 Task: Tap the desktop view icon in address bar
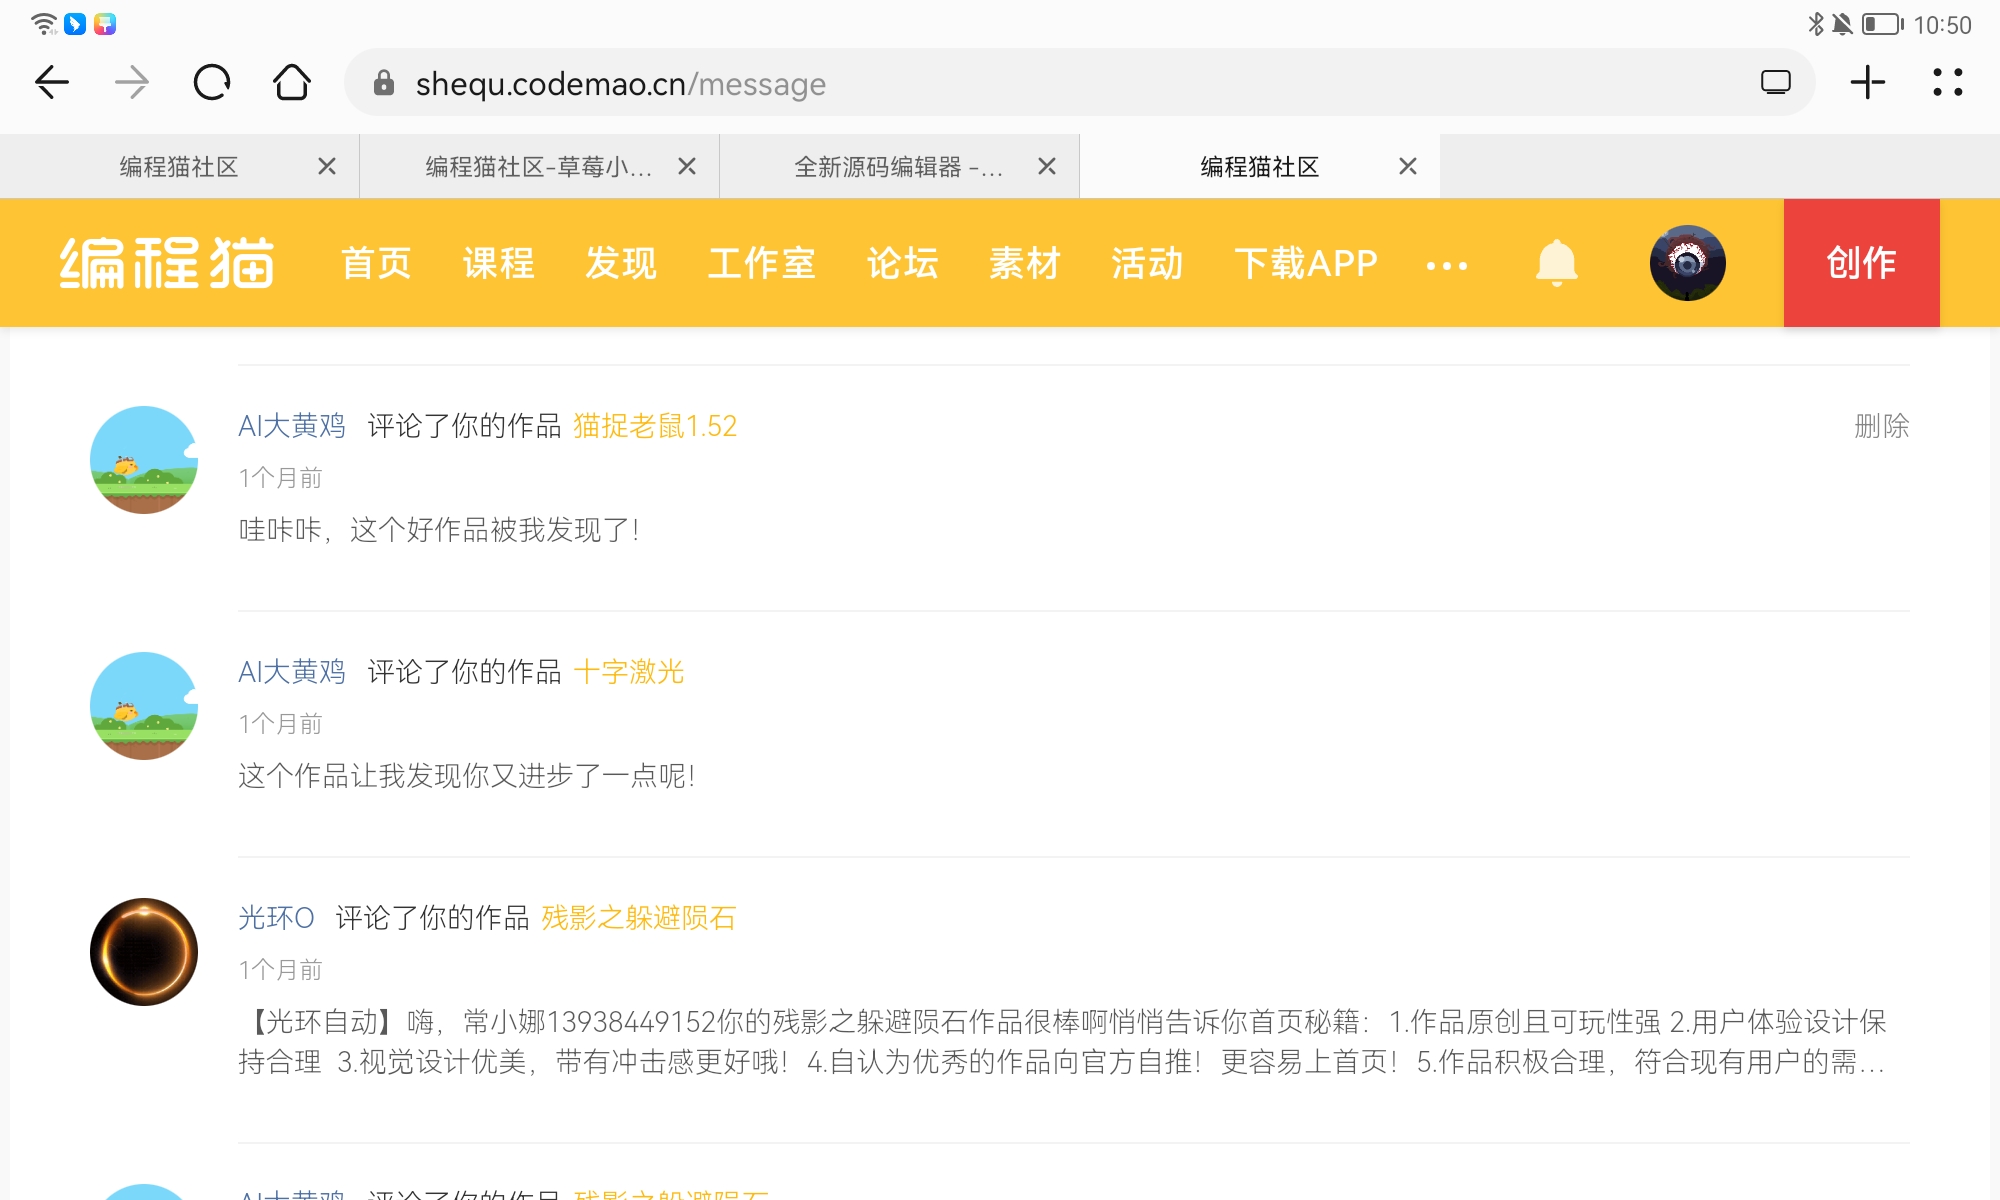(x=1776, y=83)
